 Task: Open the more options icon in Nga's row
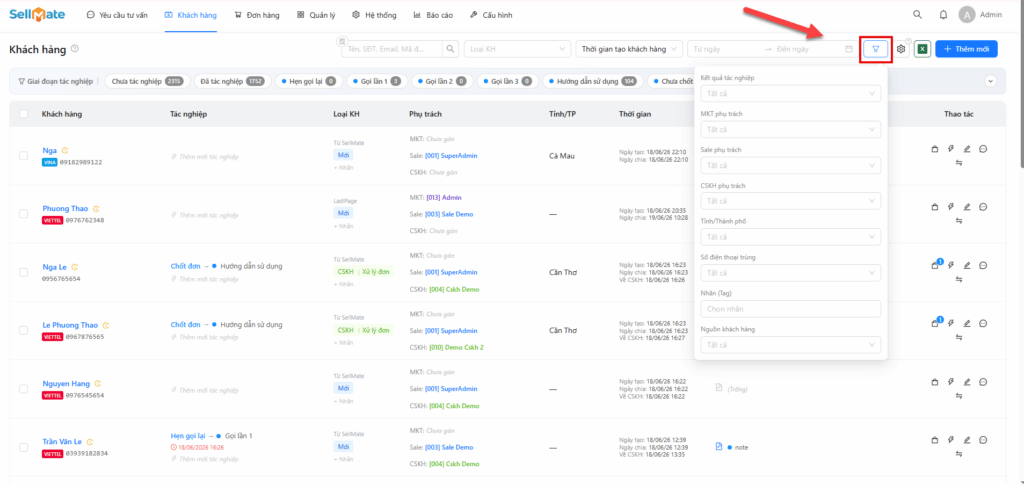point(983,149)
